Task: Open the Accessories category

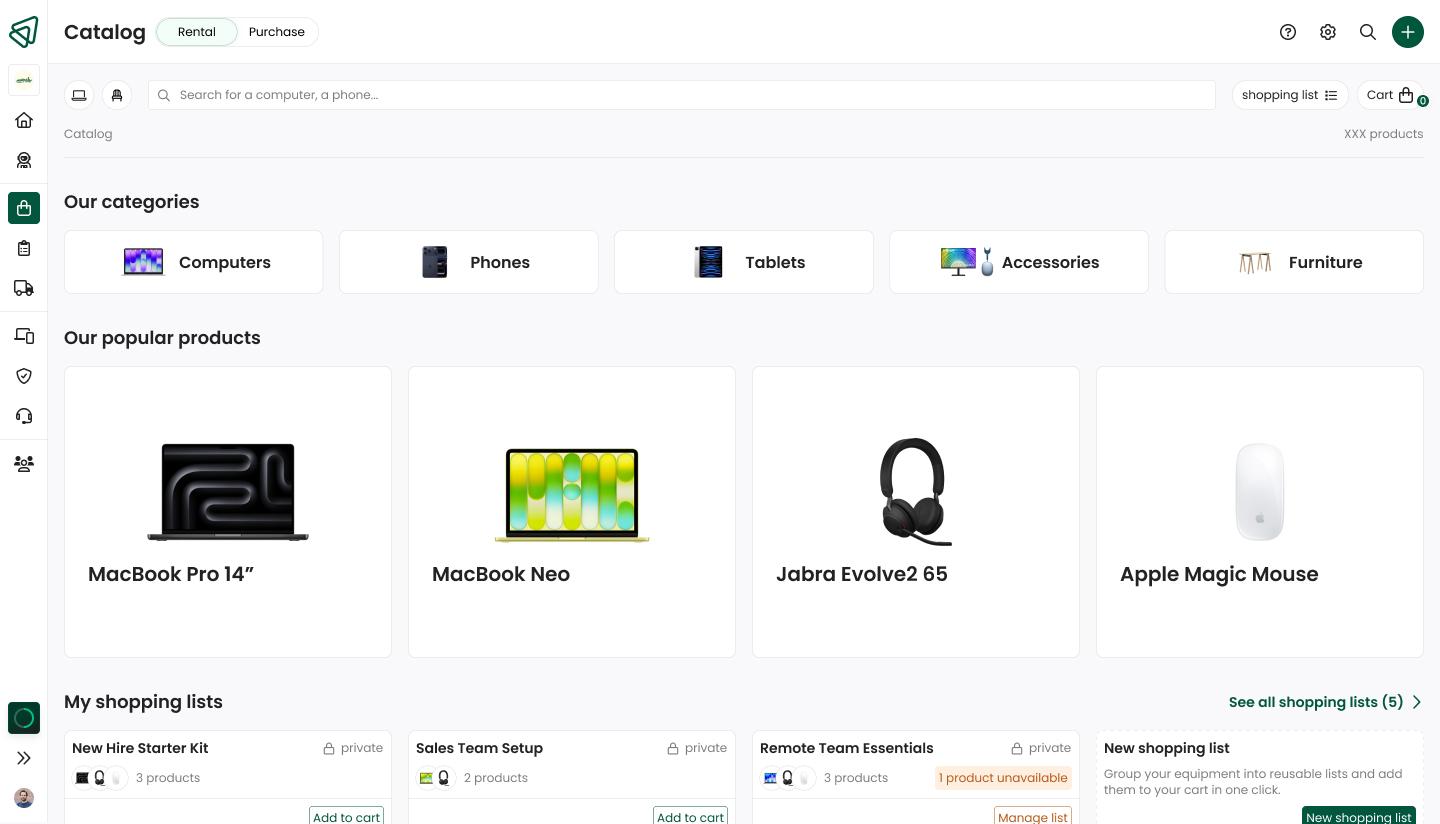Action: tap(1019, 262)
